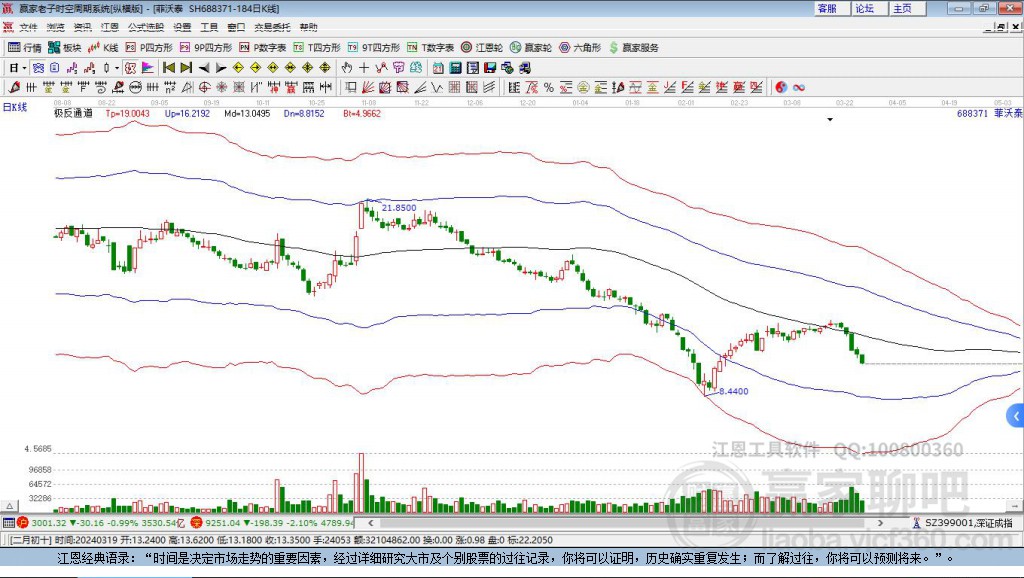This screenshot has height=578, width=1024.
Task: Open the calculator icon in toolbar
Action: (456, 67)
